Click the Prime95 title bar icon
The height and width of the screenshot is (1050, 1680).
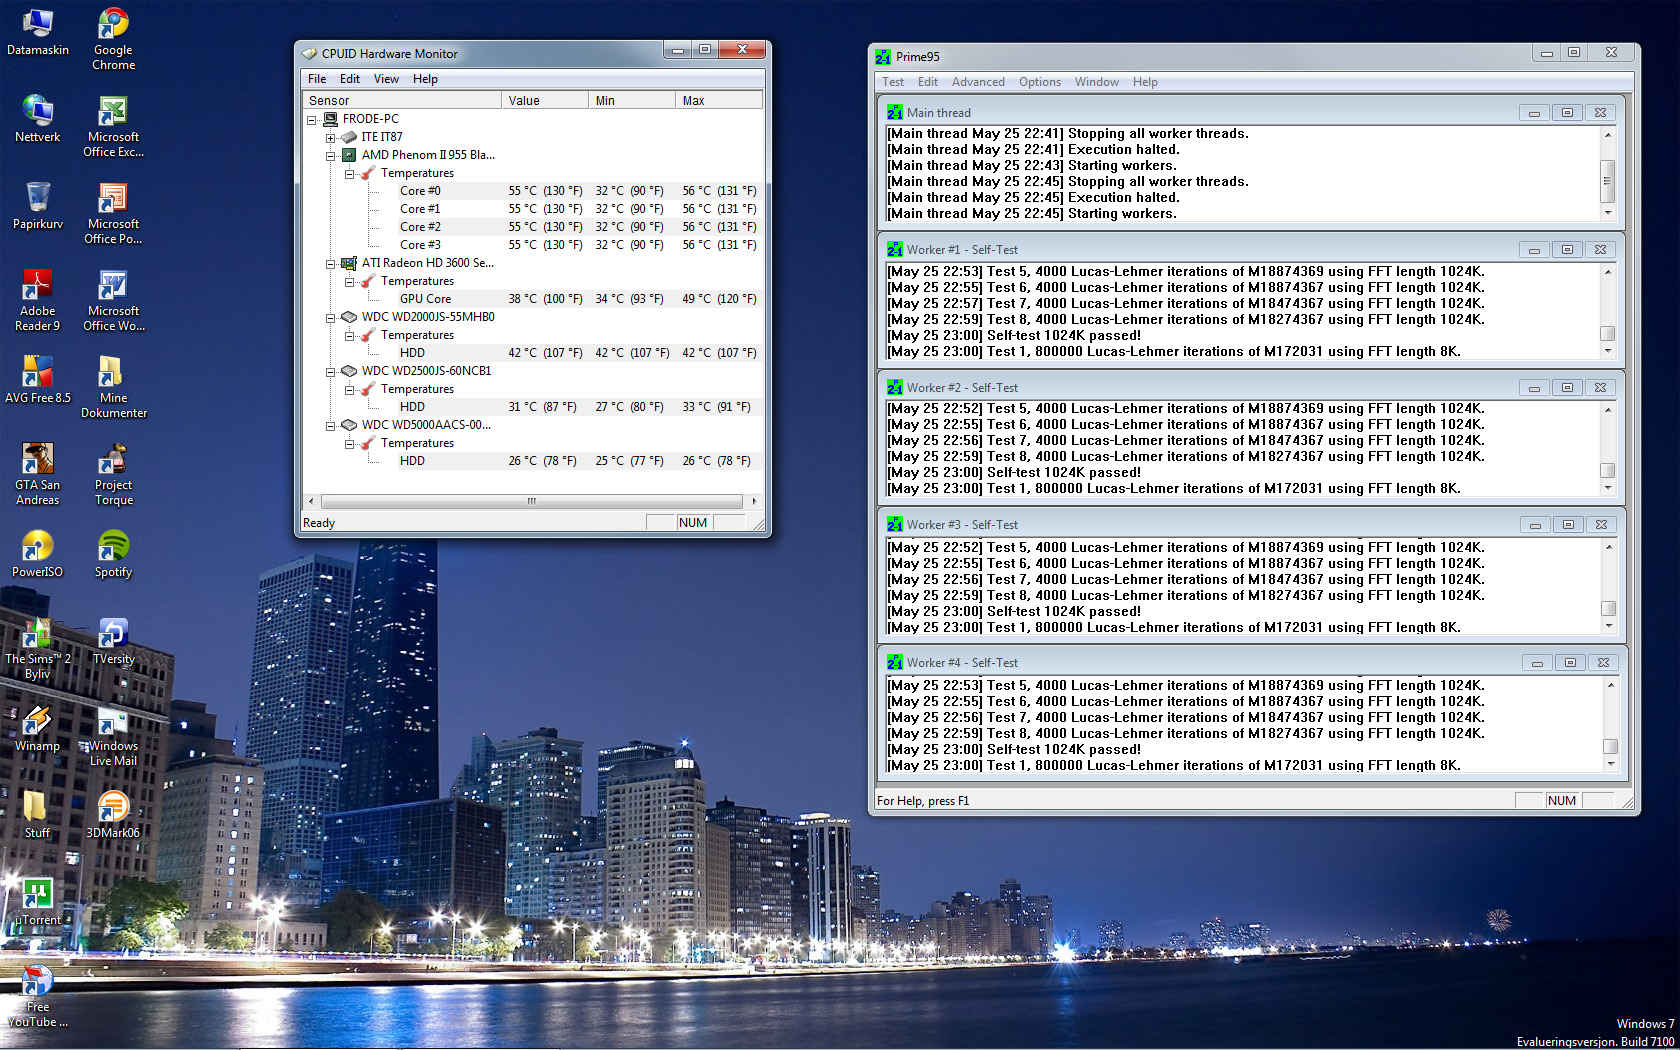pyautogui.click(x=883, y=57)
